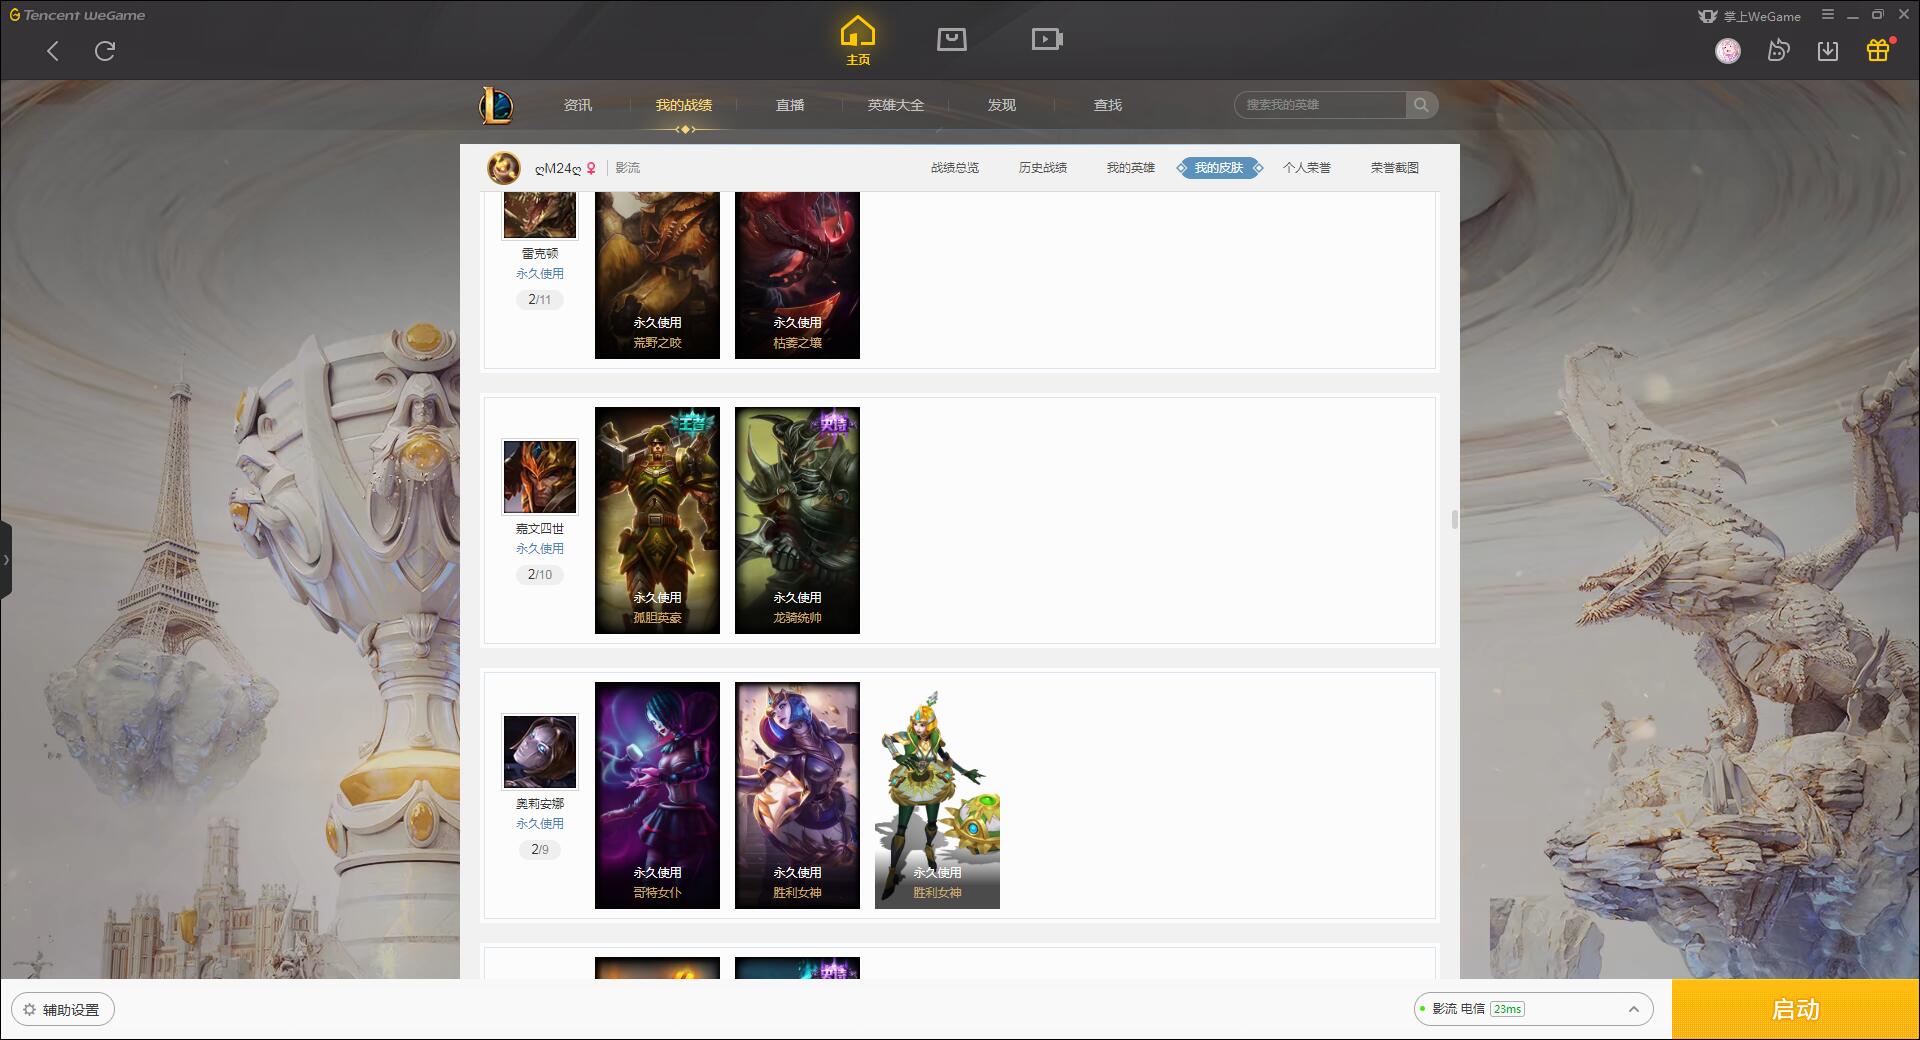1920x1040 pixels.
Task: Switch to 荣誉截图 sub-tab
Action: [1395, 168]
